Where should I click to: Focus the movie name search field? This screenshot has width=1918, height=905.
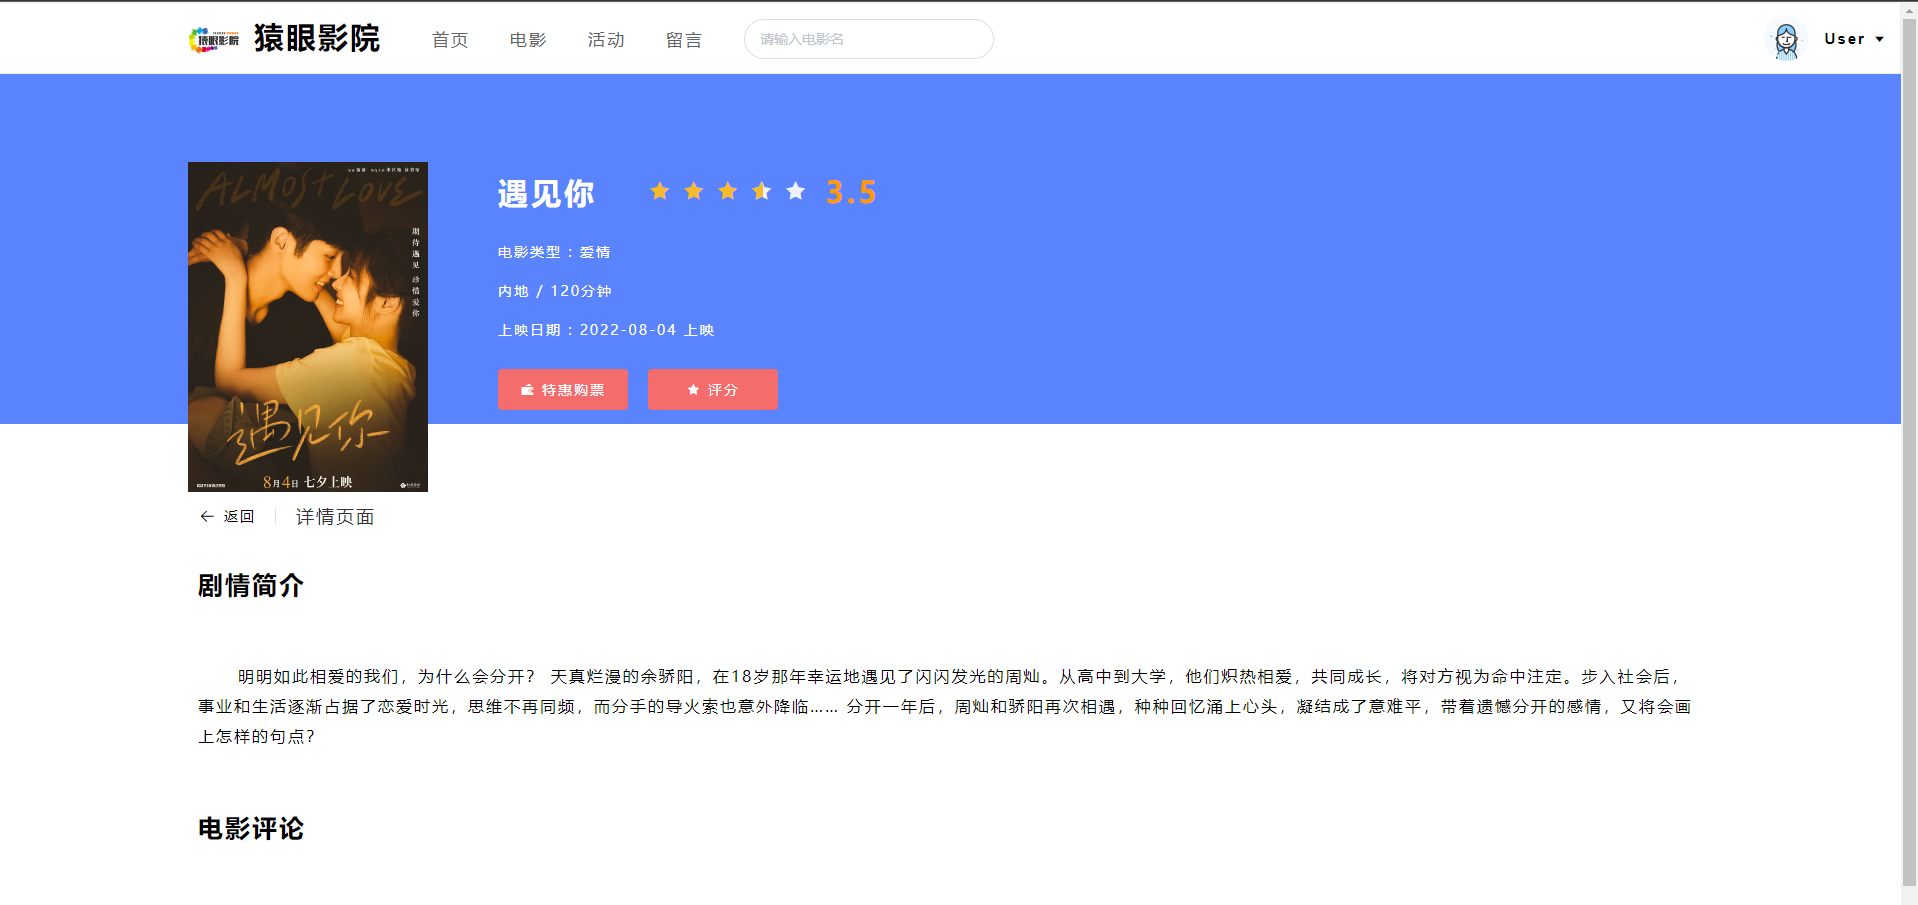pyautogui.click(x=869, y=39)
